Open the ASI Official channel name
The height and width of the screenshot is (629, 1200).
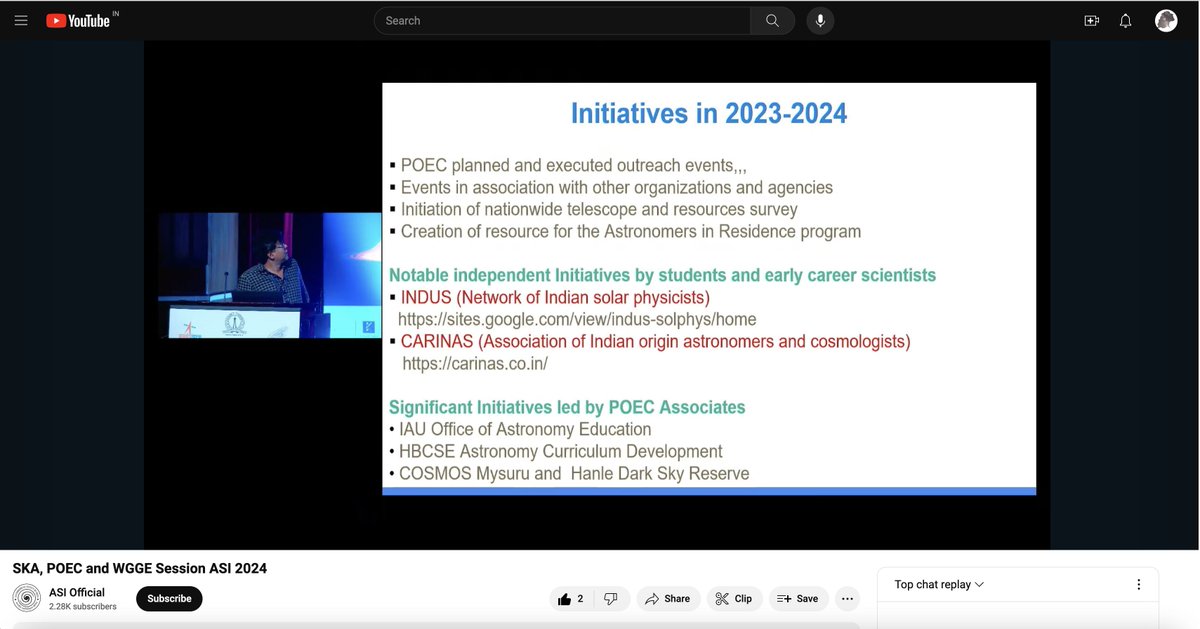77,593
